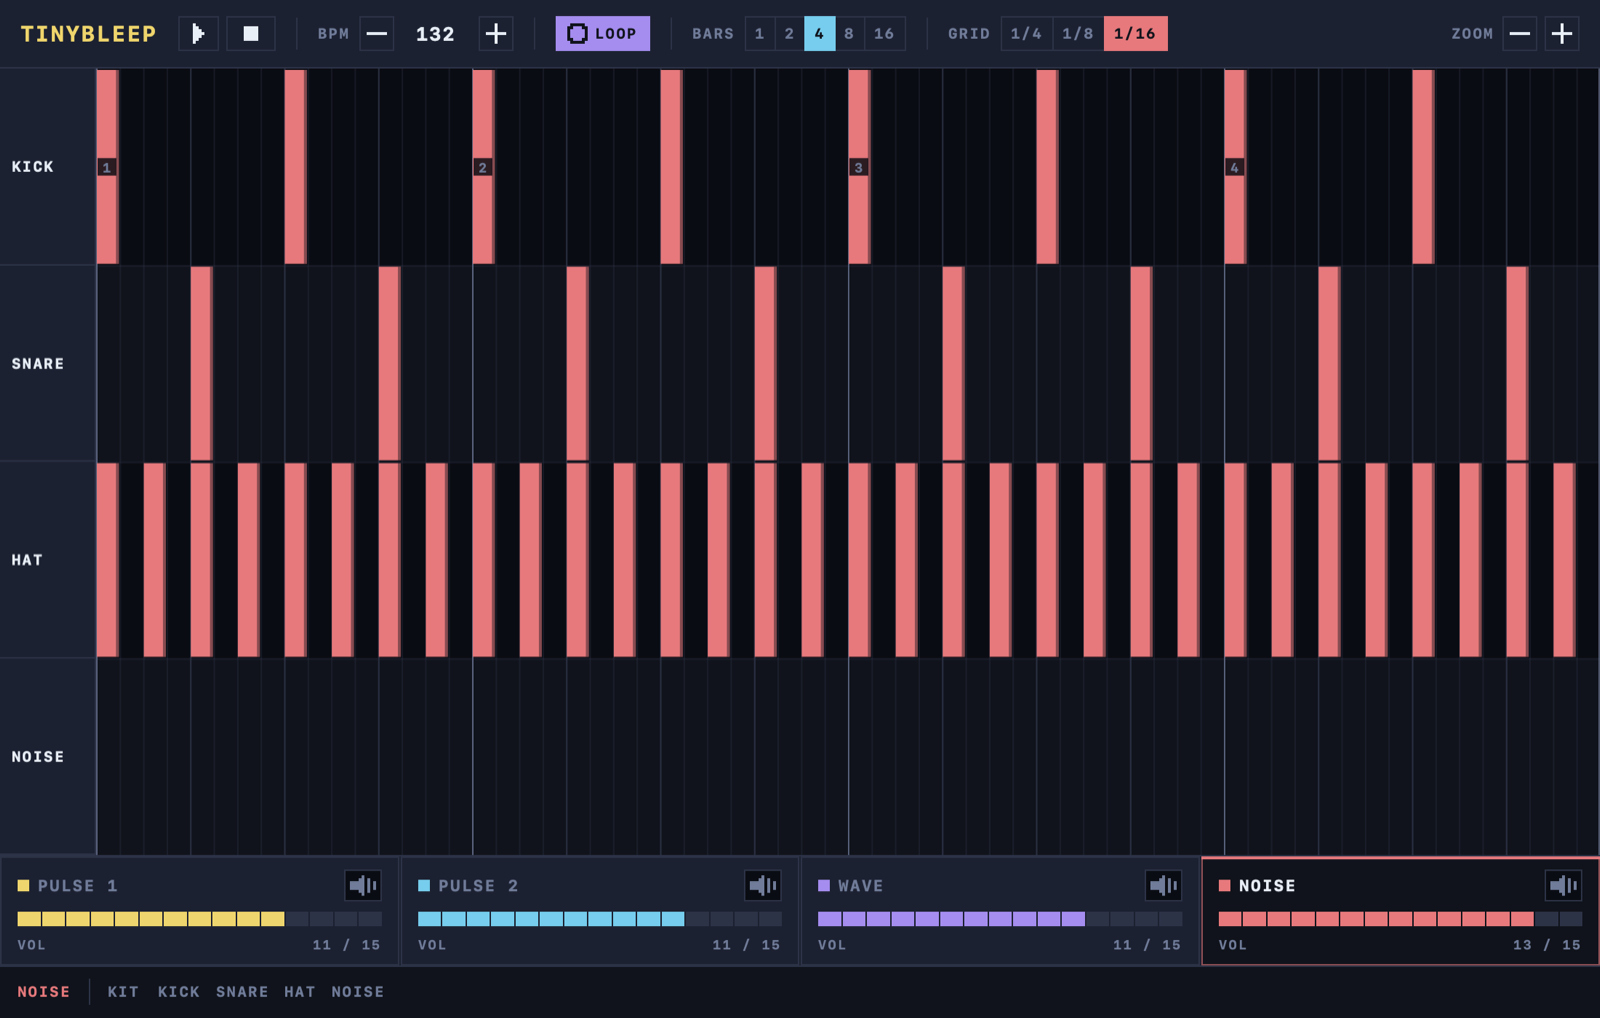This screenshot has height=1018, width=1600.
Task: Set pattern length to 8 bars
Action: 849,33
